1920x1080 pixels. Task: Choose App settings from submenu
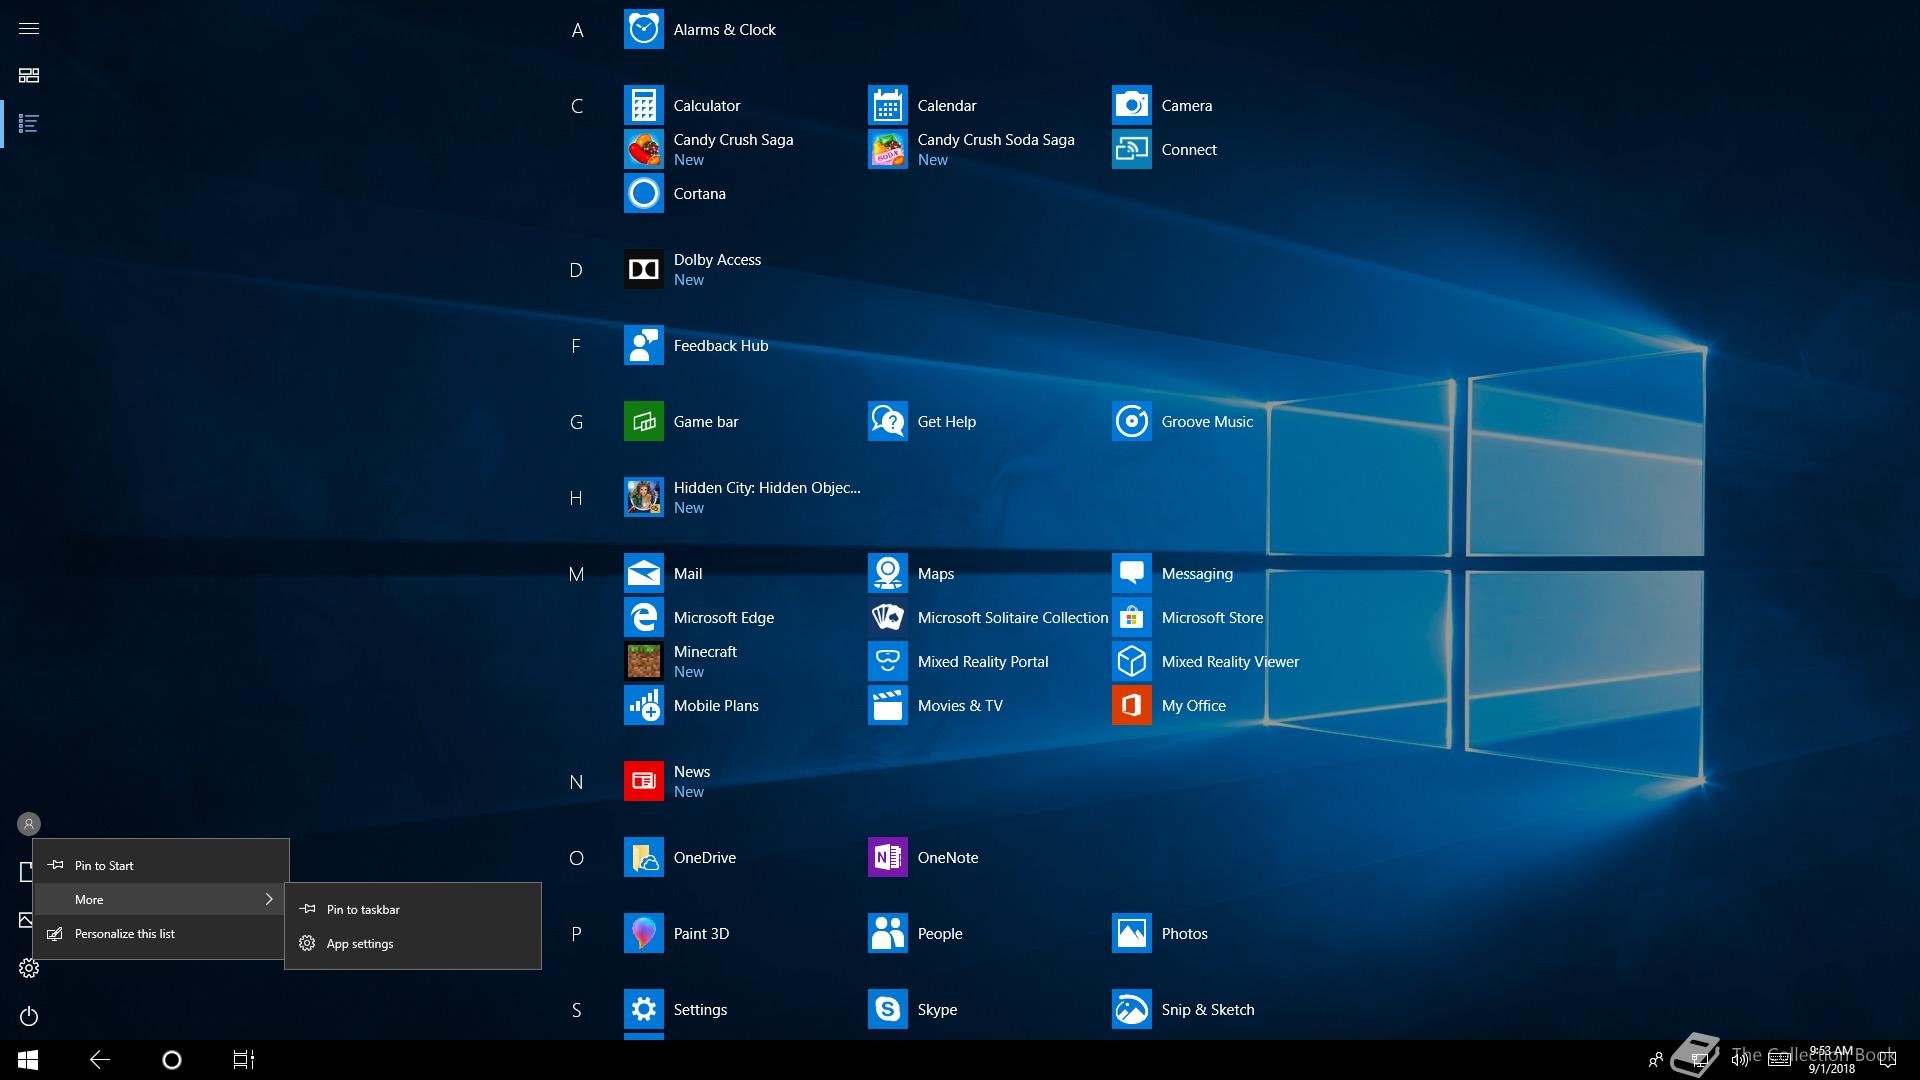coord(413,944)
